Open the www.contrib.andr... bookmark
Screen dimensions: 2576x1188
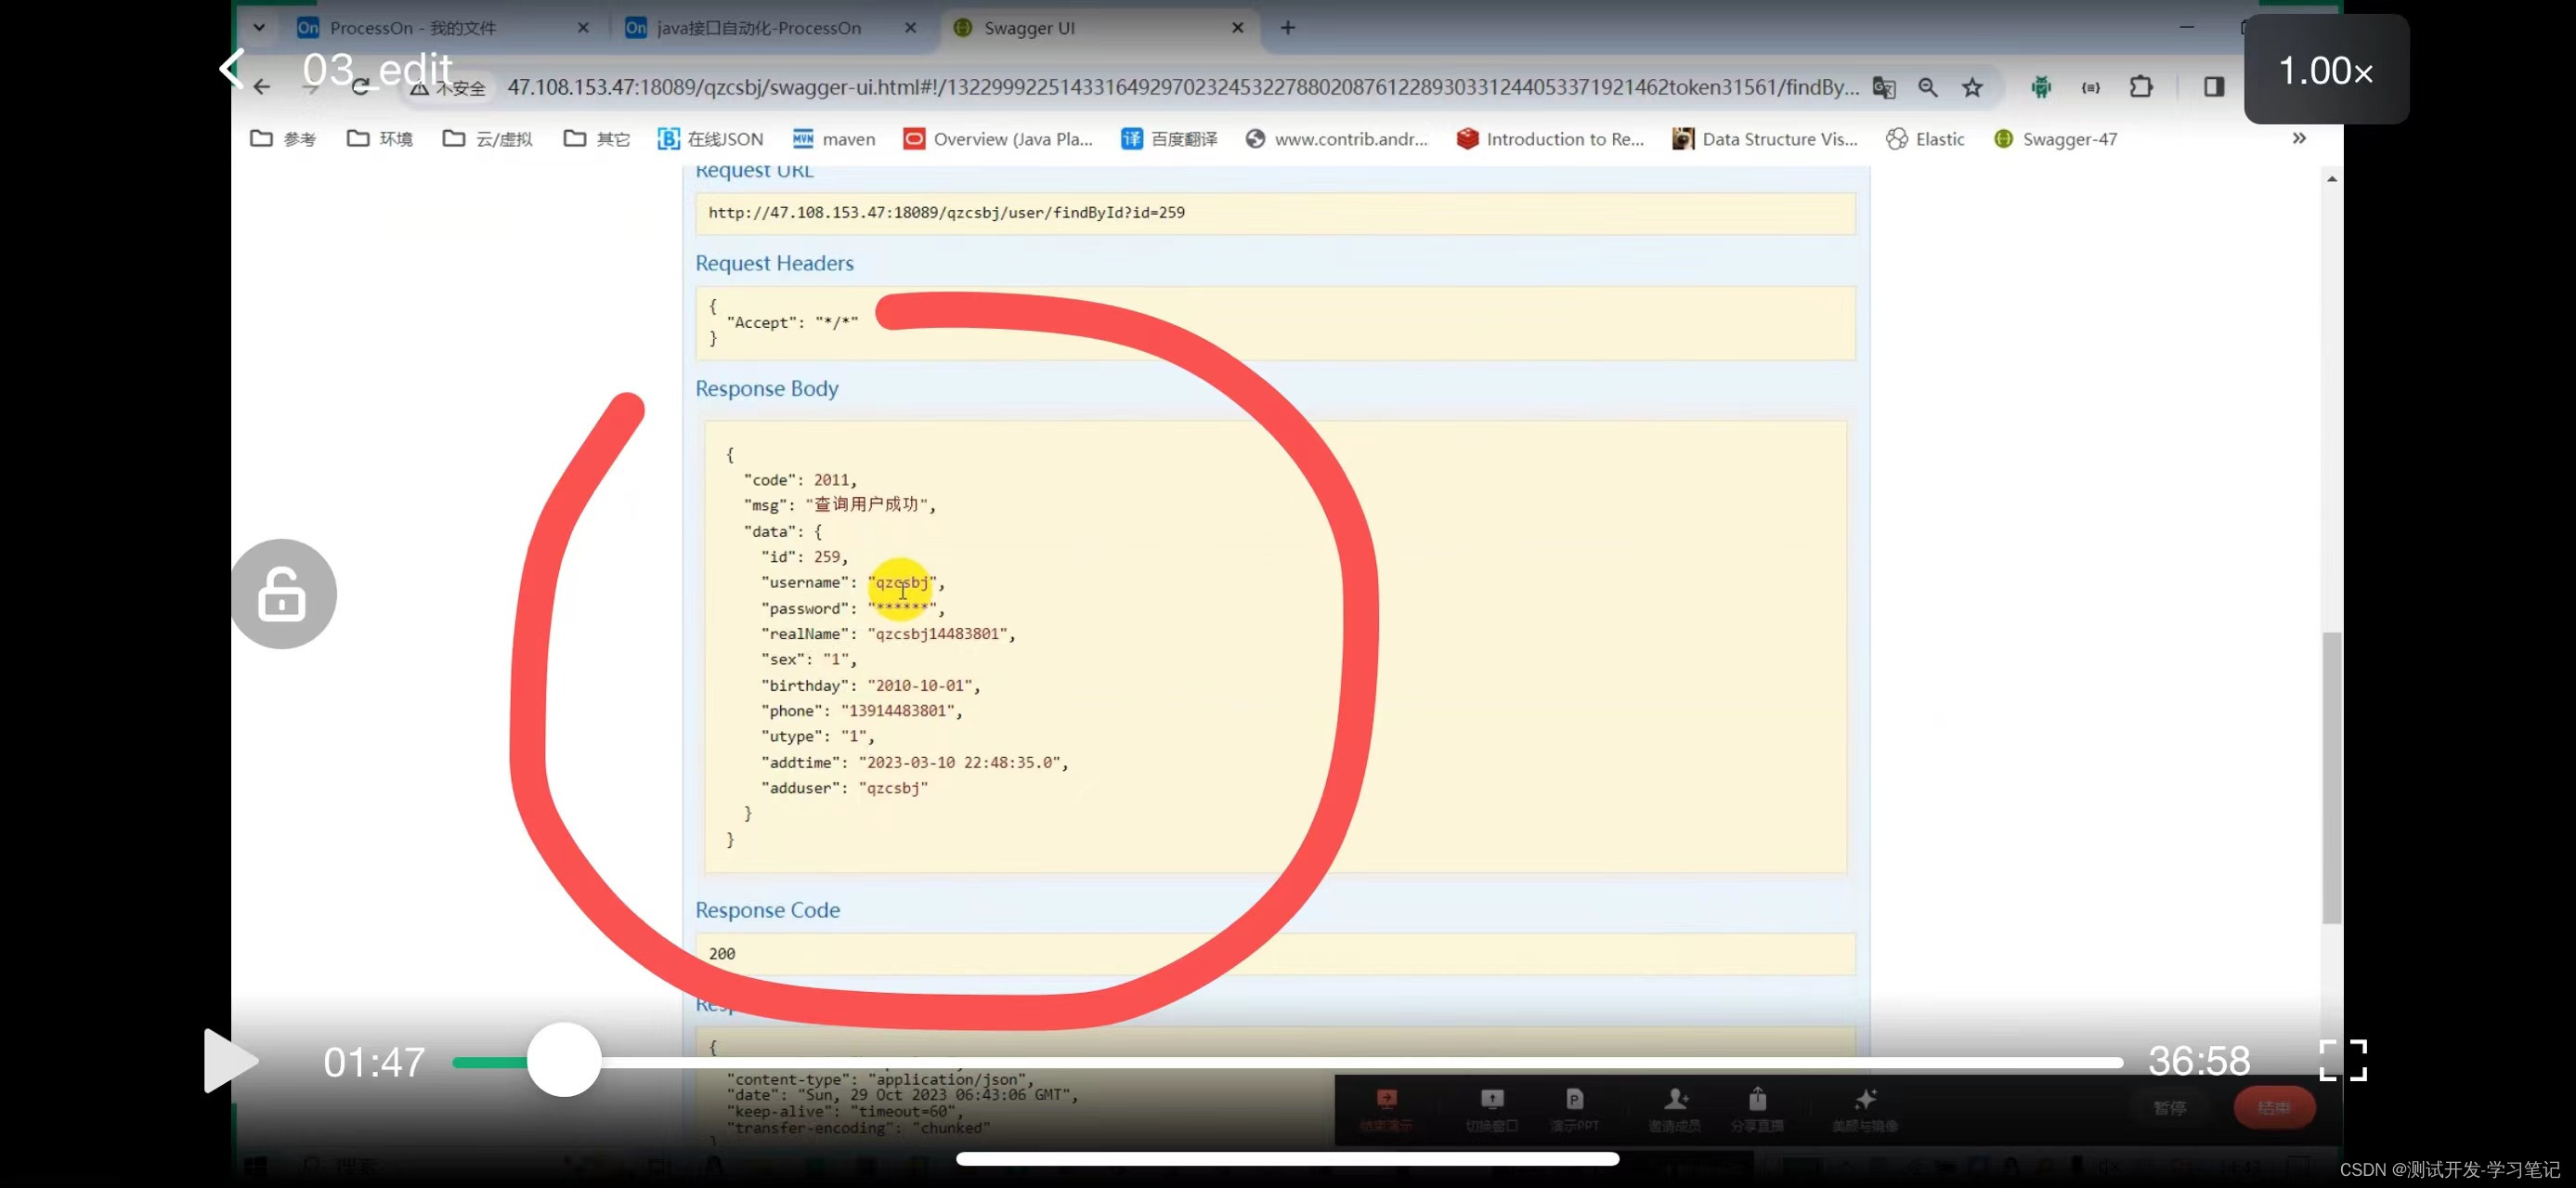1337,139
